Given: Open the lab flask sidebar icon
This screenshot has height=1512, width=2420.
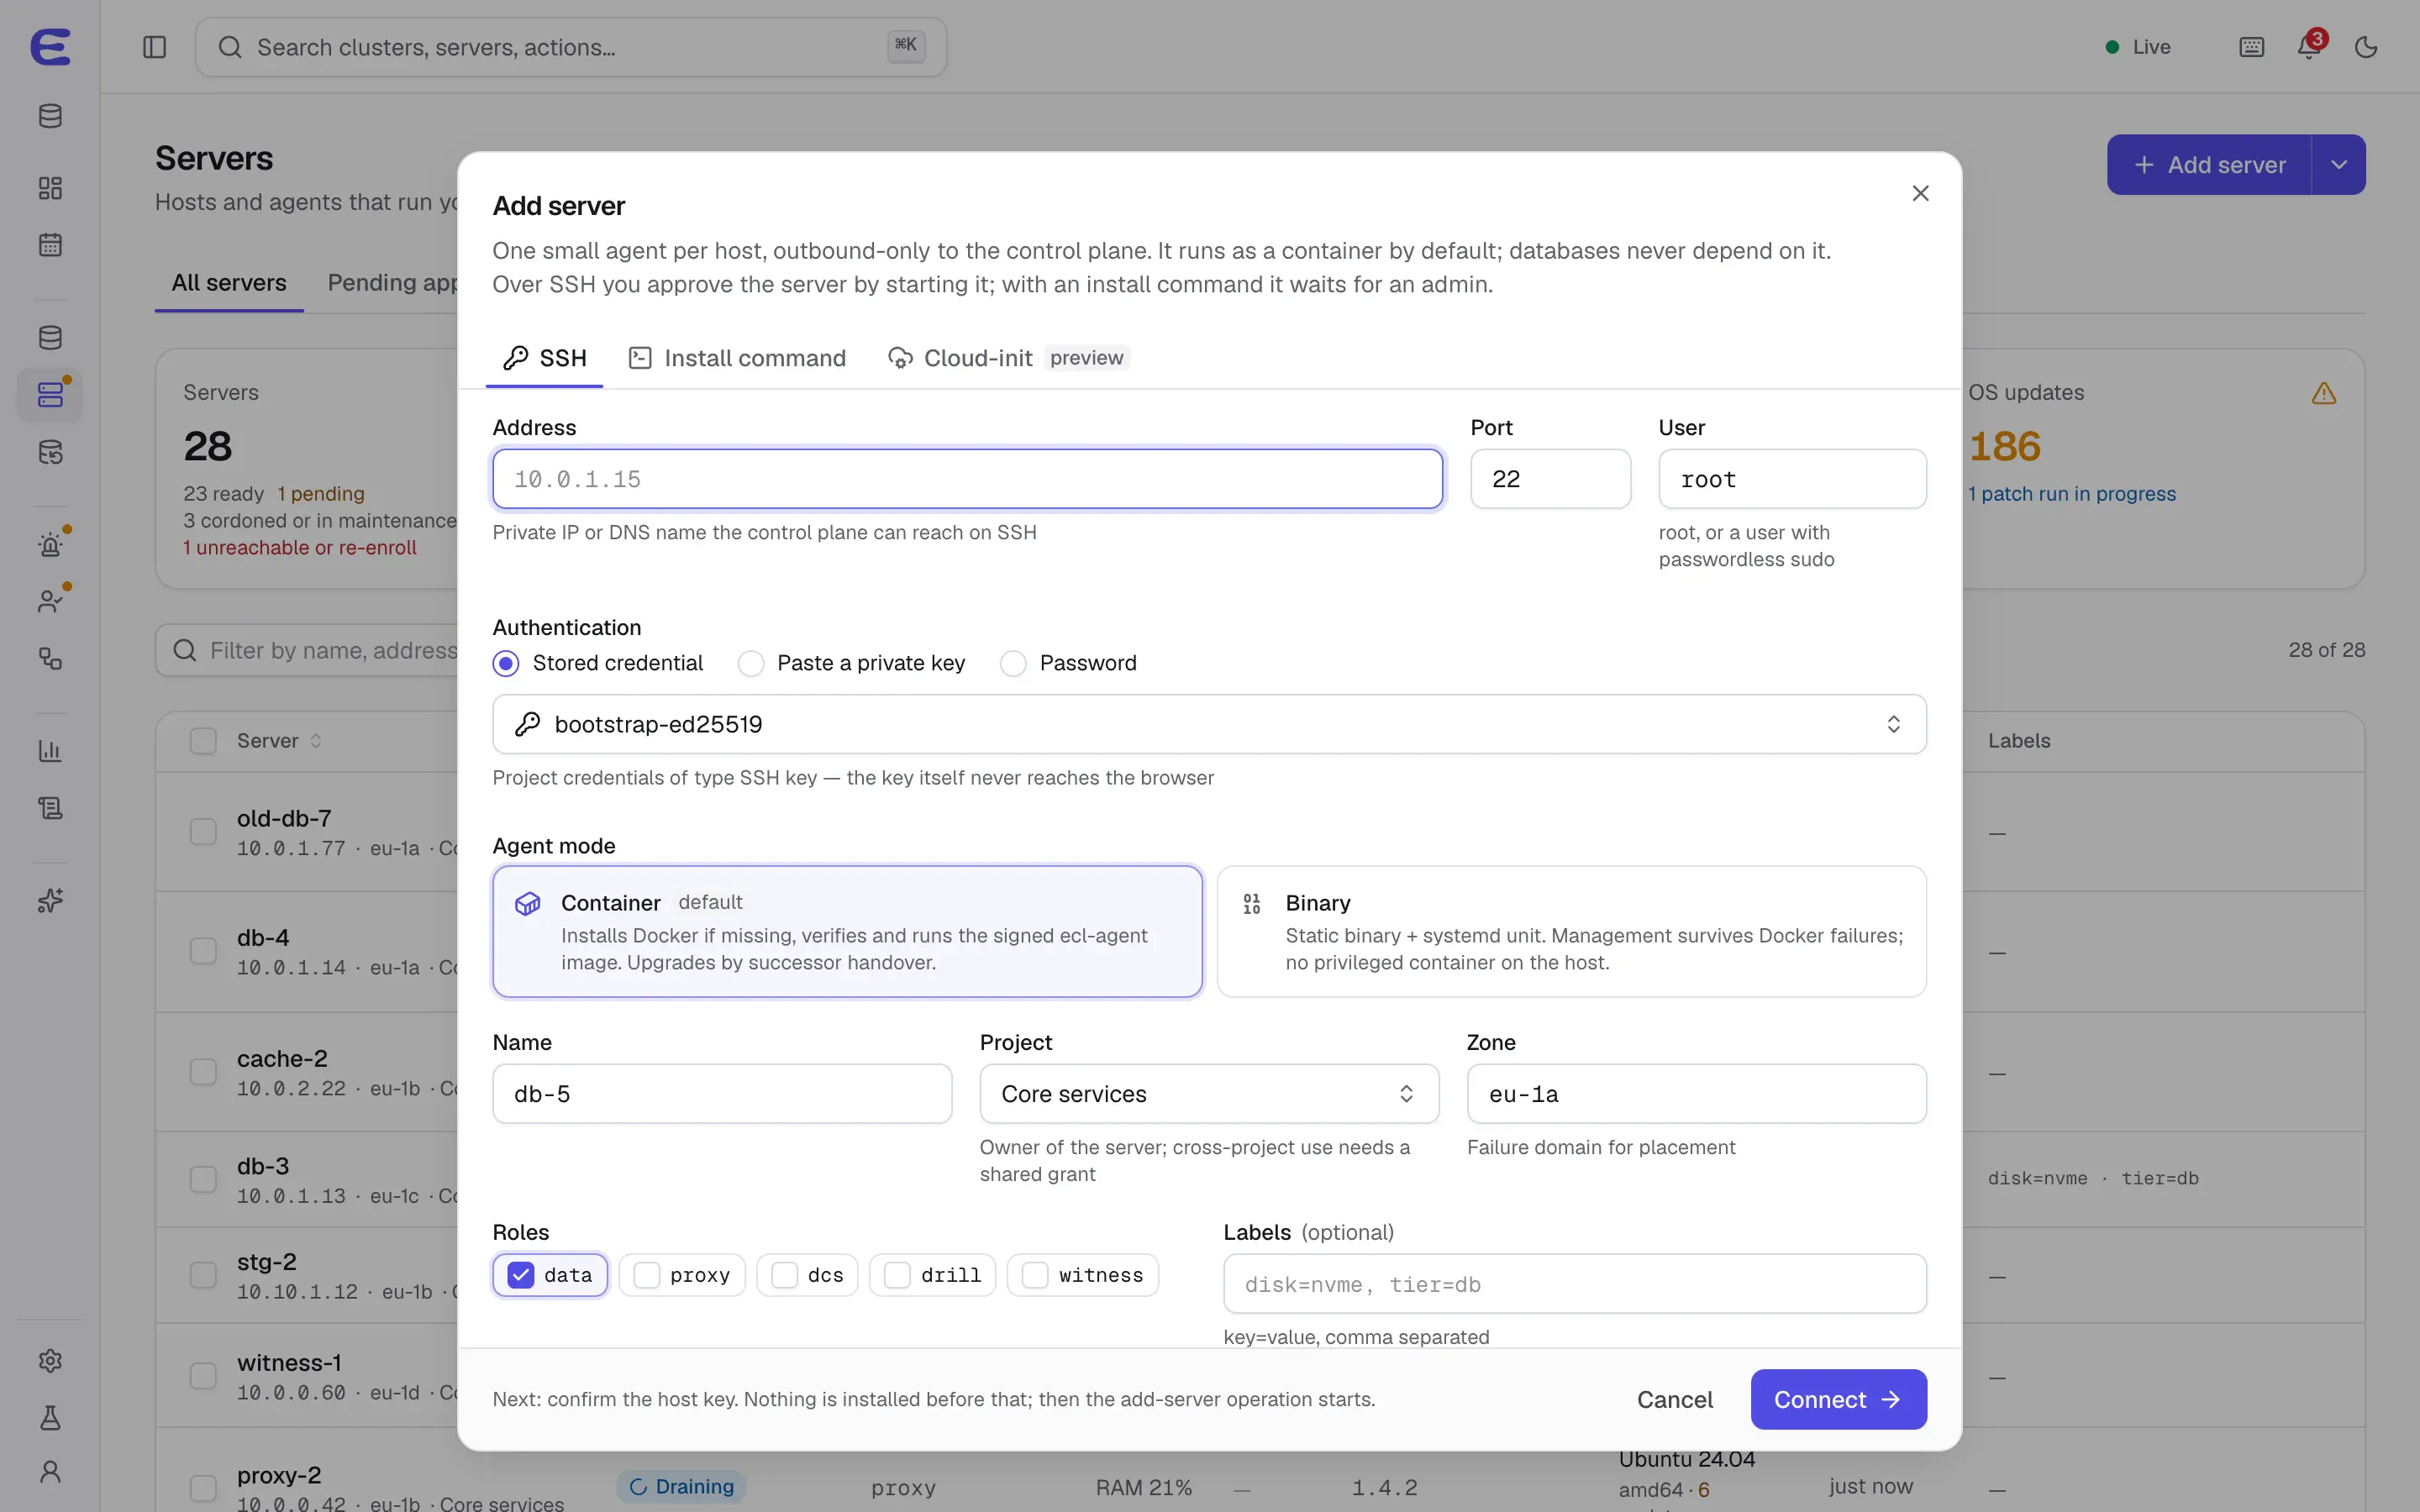Looking at the screenshot, I should point(50,1417).
